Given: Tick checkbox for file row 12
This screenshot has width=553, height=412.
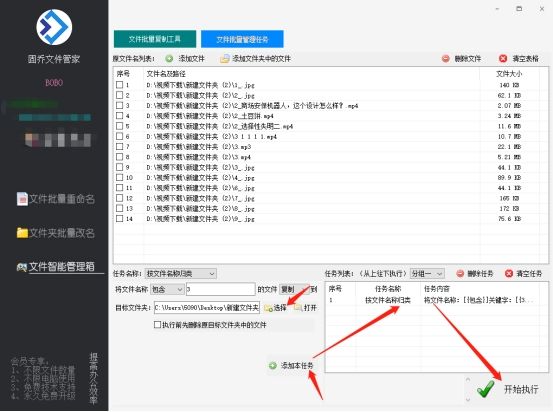Looking at the screenshot, I should point(120,198).
